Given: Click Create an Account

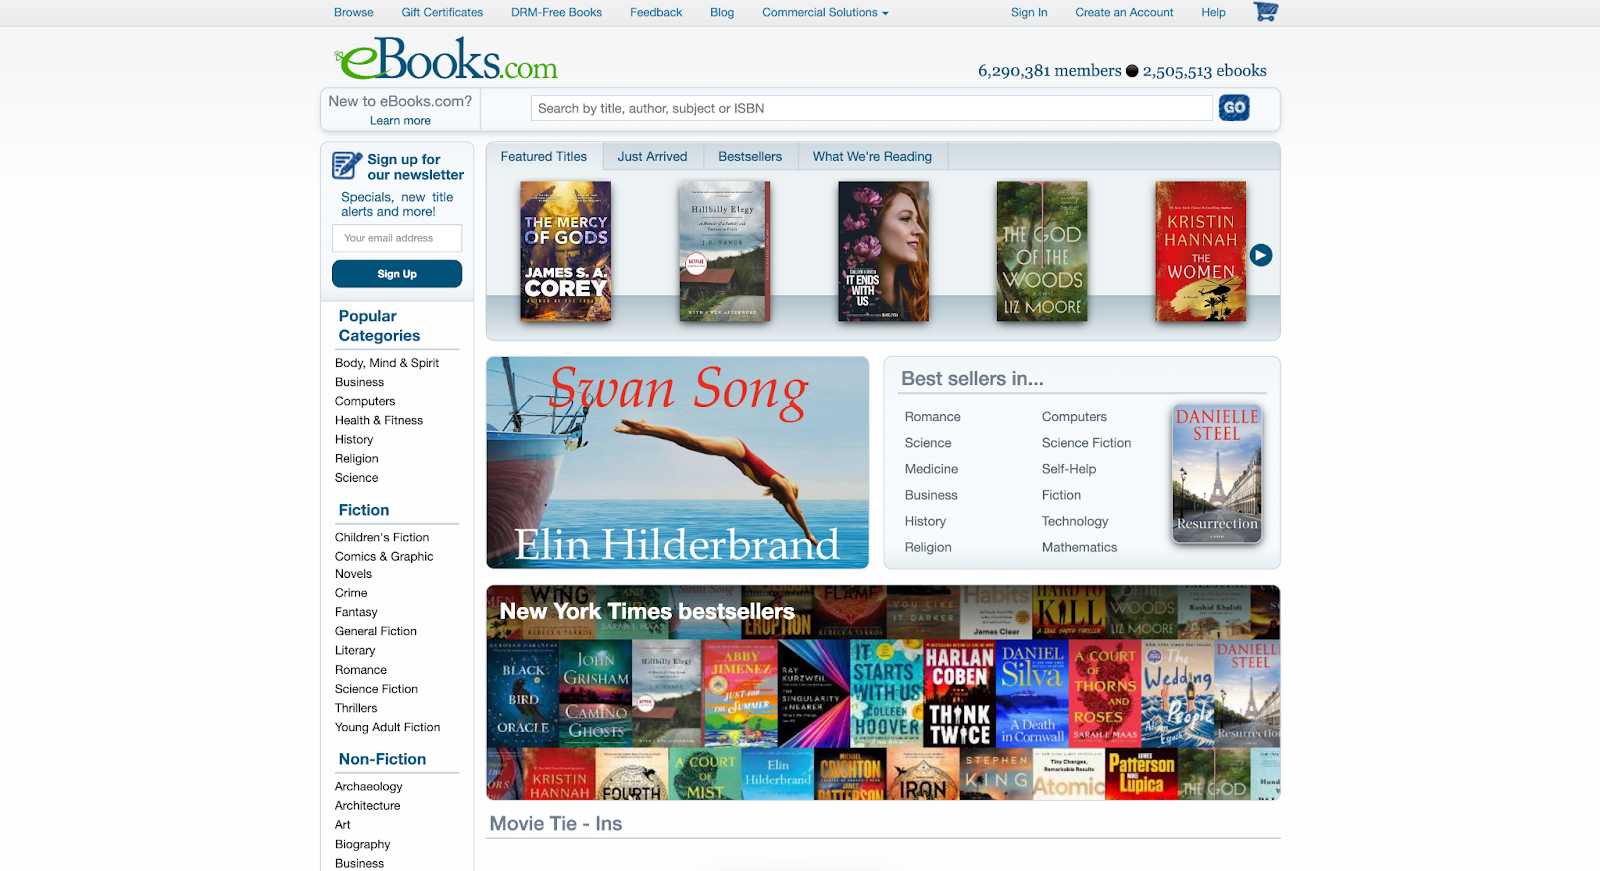Looking at the screenshot, I should click(x=1124, y=12).
